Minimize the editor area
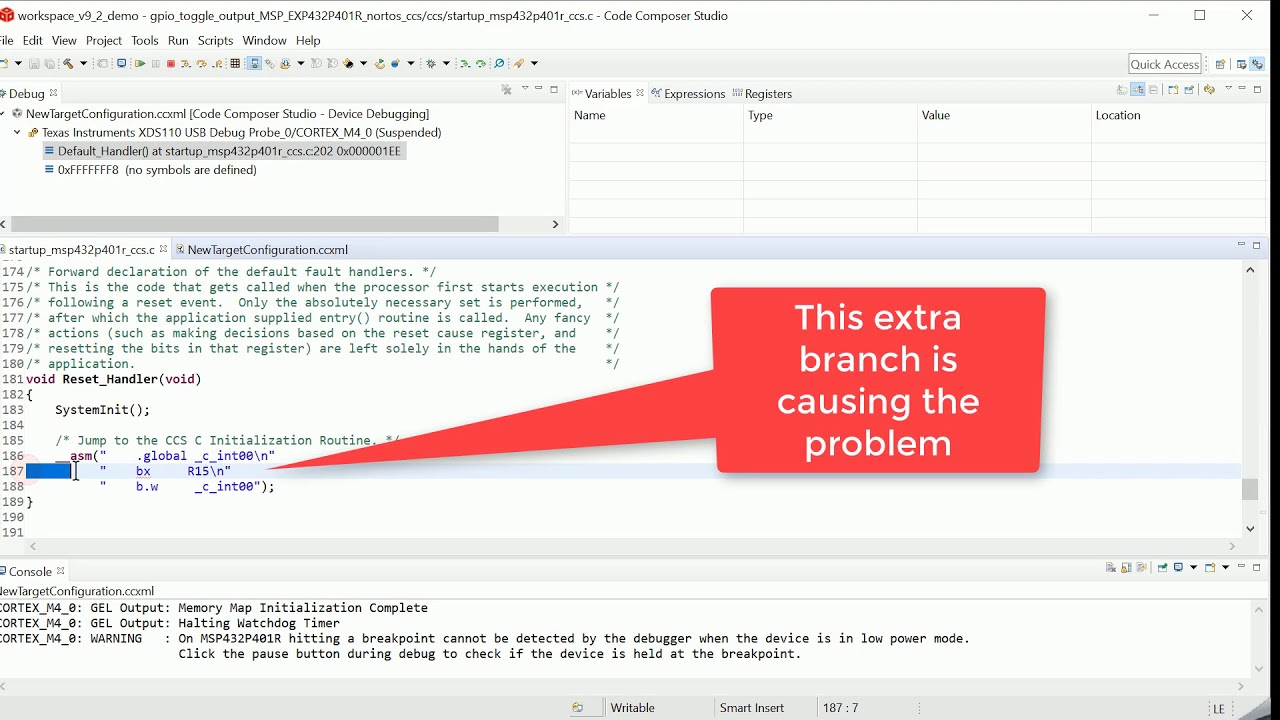Viewport: 1280px width, 720px height. click(x=1241, y=244)
